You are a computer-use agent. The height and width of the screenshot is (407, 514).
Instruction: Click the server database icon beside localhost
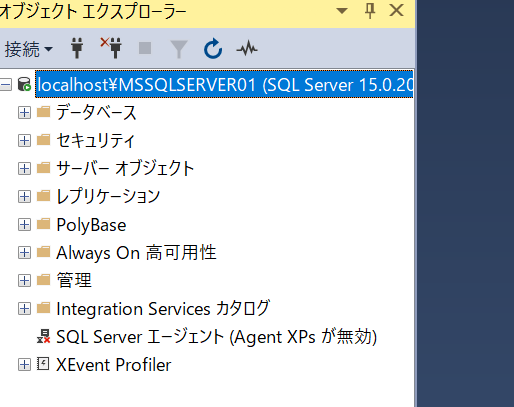pyautogui.click(x=24, y=84)
